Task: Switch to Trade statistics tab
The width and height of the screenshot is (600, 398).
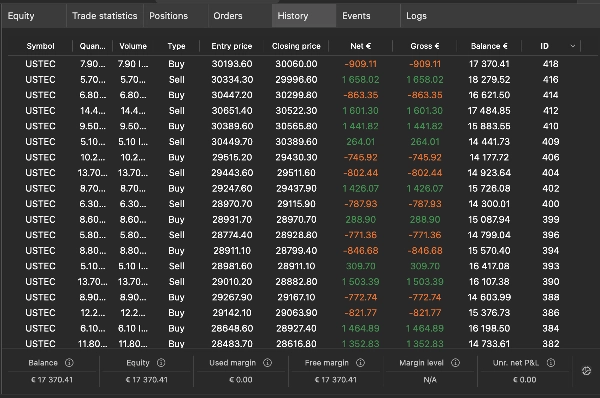Action: [x=104, y=16]
